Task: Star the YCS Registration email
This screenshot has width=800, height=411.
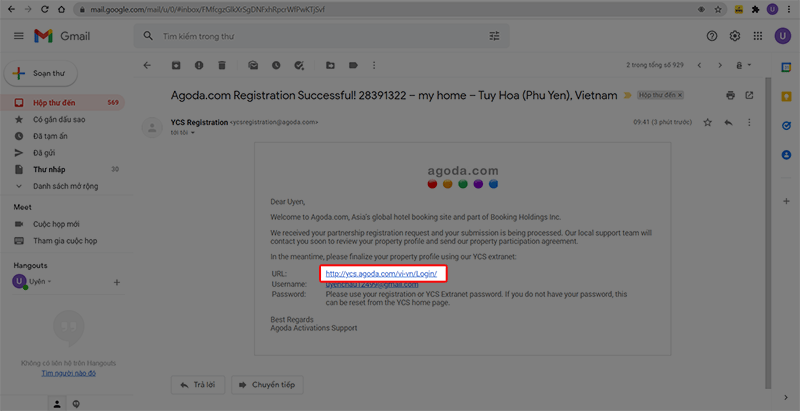Action: tap(707, 122)
